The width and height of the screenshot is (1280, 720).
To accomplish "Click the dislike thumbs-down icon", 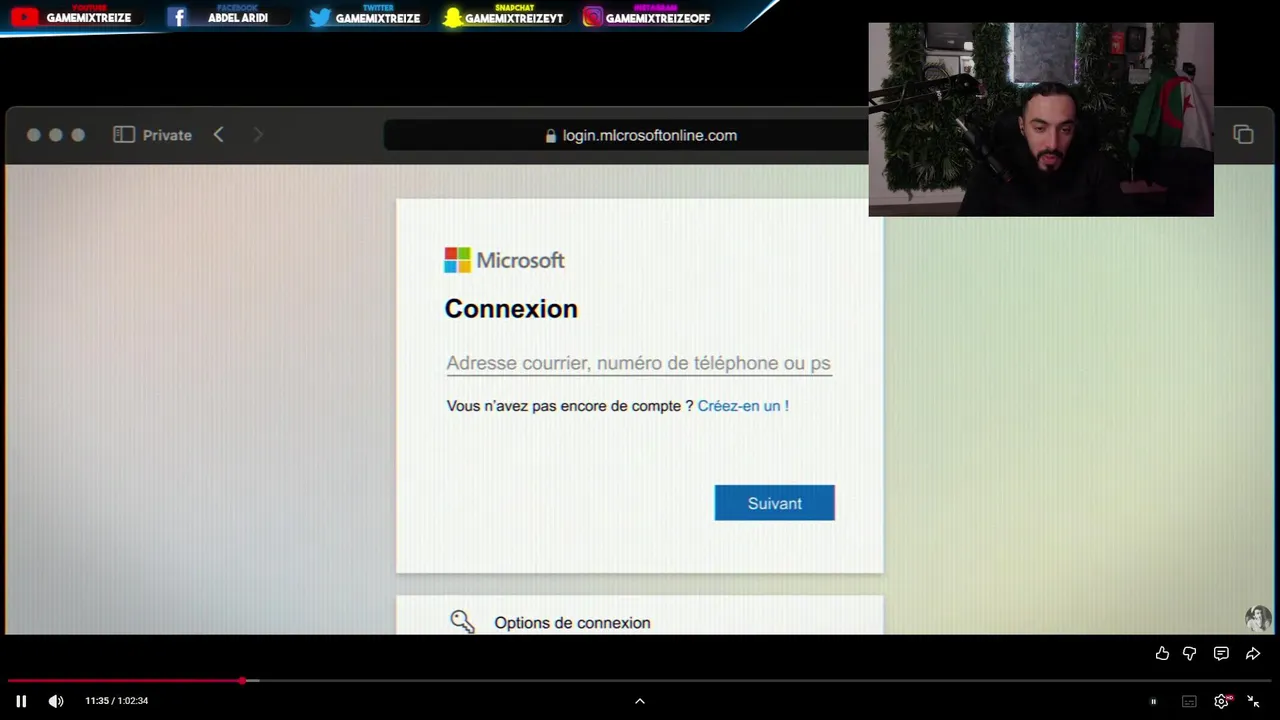I will point(1190,653).
